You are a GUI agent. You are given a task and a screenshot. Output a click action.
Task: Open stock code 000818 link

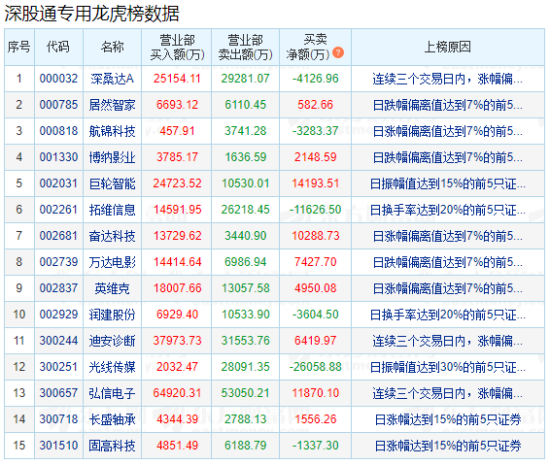coord(59,131)
